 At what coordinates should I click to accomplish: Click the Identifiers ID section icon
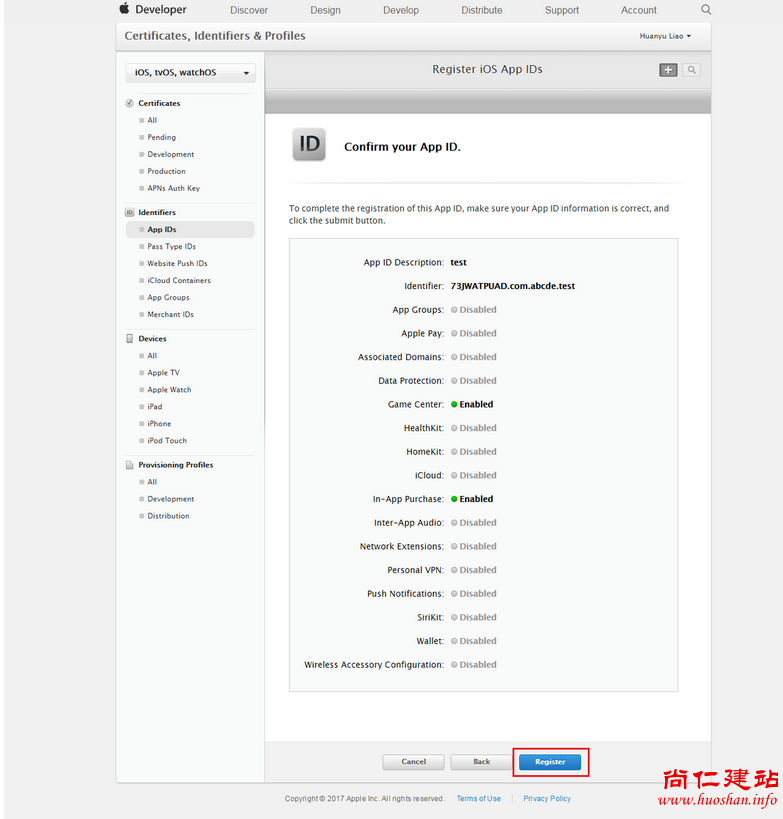130,212
